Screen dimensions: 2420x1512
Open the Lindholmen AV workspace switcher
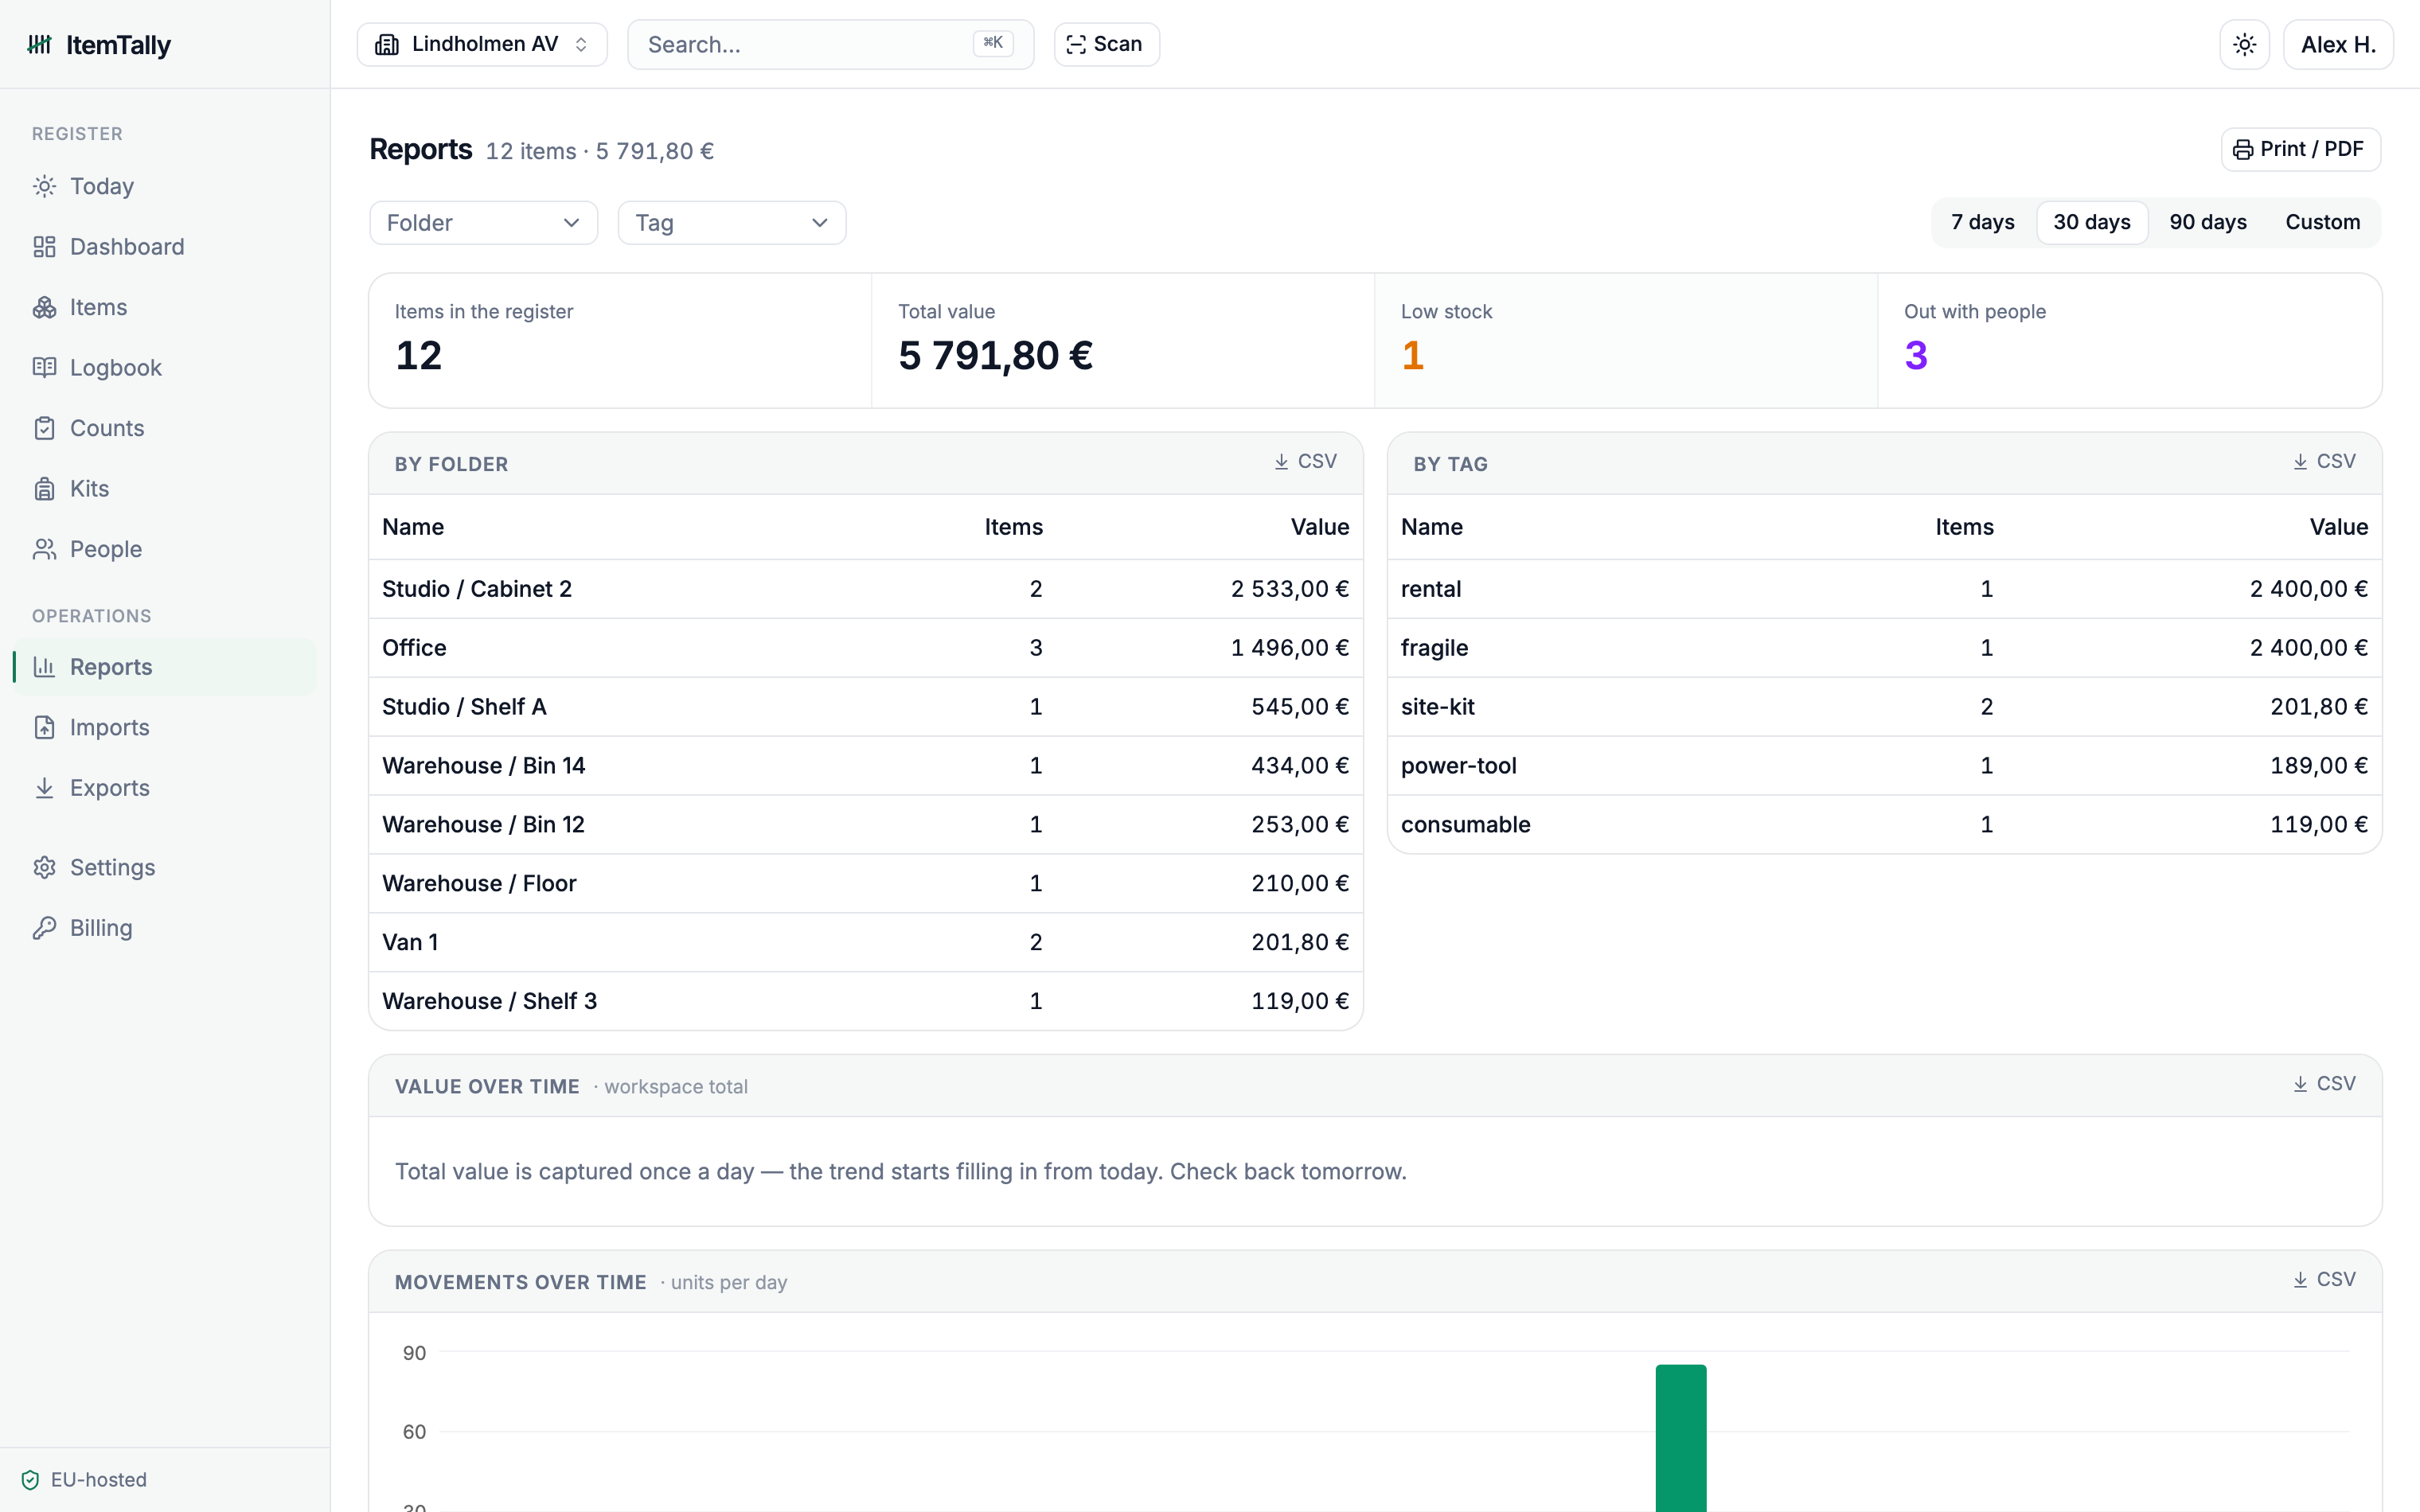tap(482, 44)
